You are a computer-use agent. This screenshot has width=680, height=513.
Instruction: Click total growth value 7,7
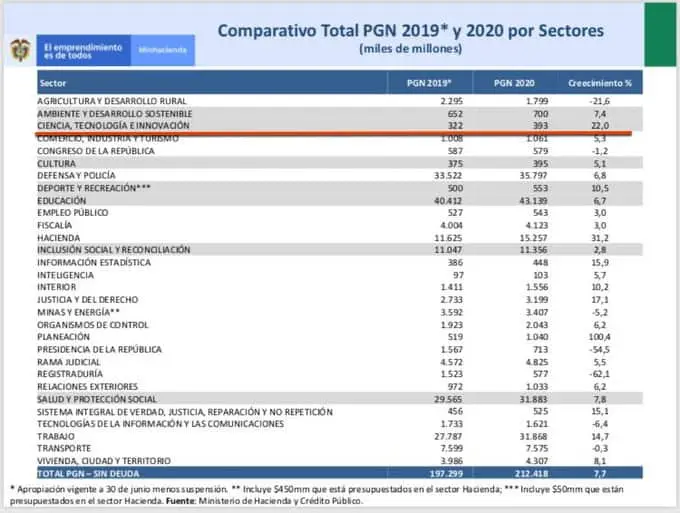[600, 474]
